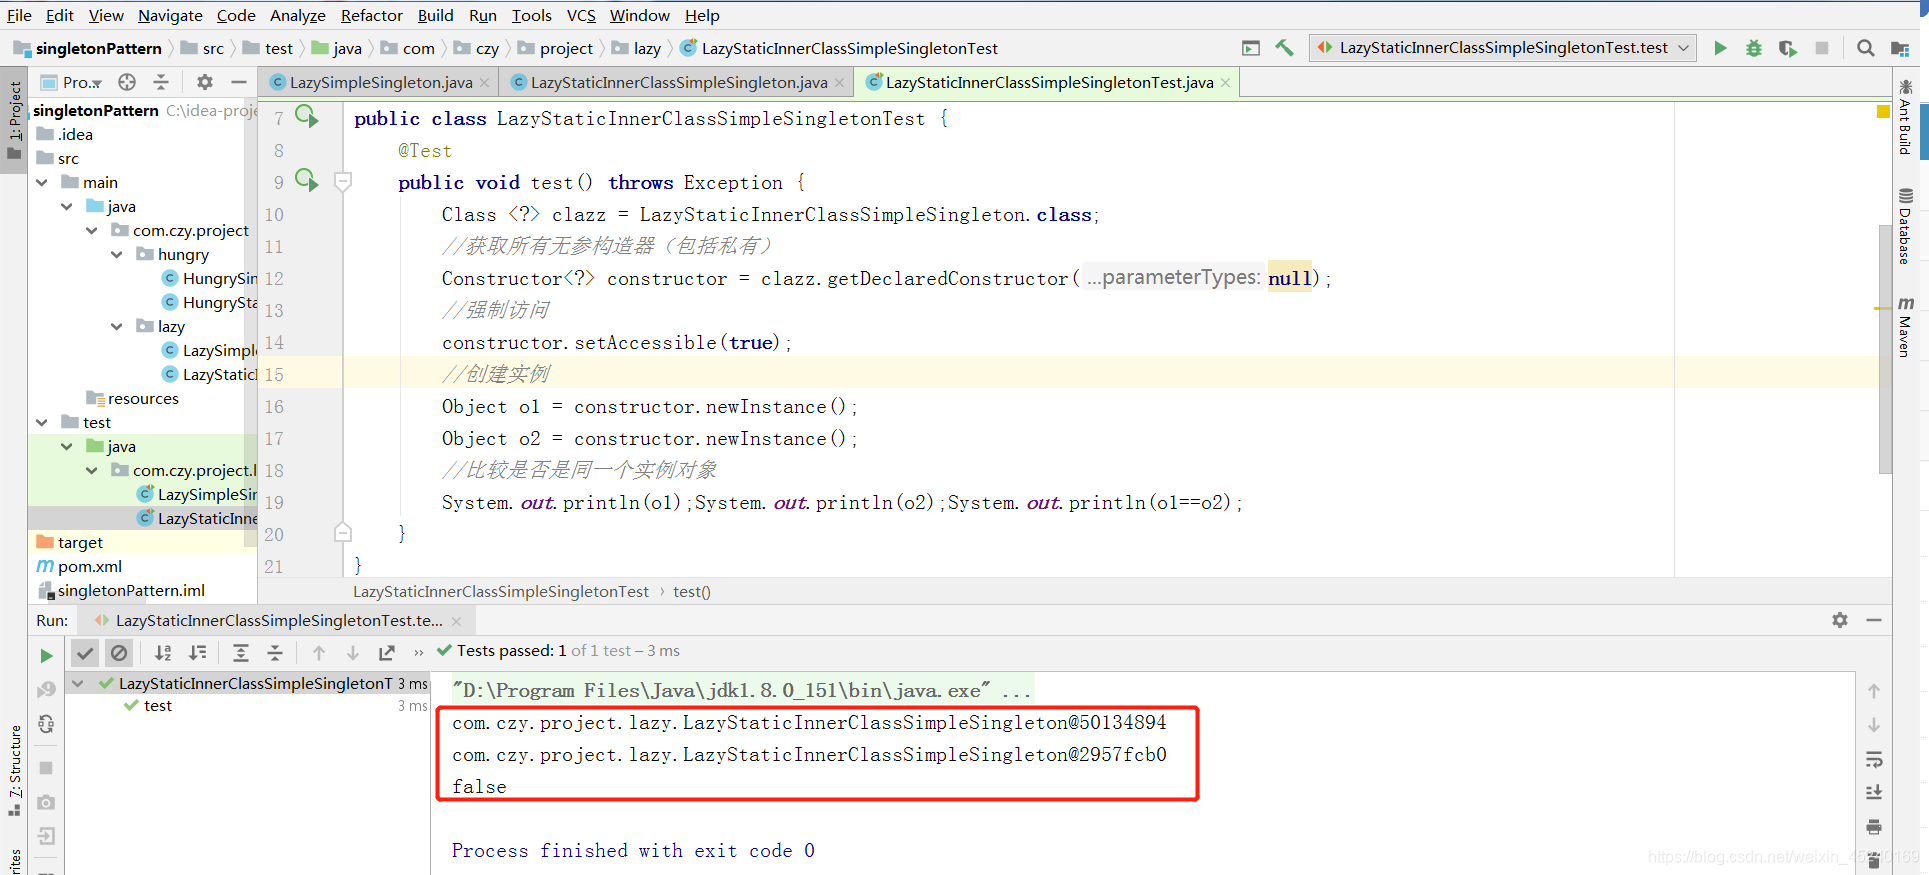This screenshot has height=875, width=1929.
Task: Hide the Project panel with minus icon
Action: pyautogui.click(x=238, y=82)
